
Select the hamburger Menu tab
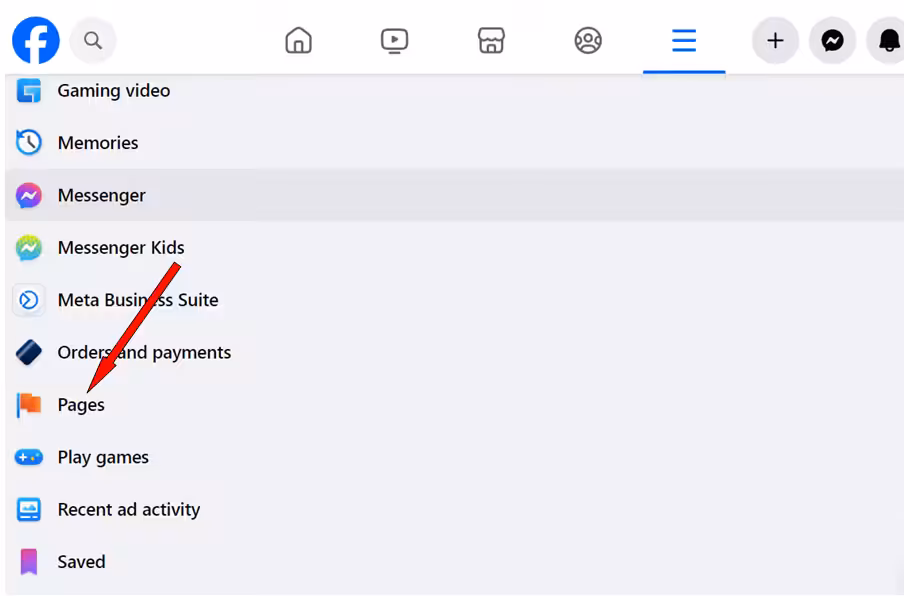(x=684, y=40)
